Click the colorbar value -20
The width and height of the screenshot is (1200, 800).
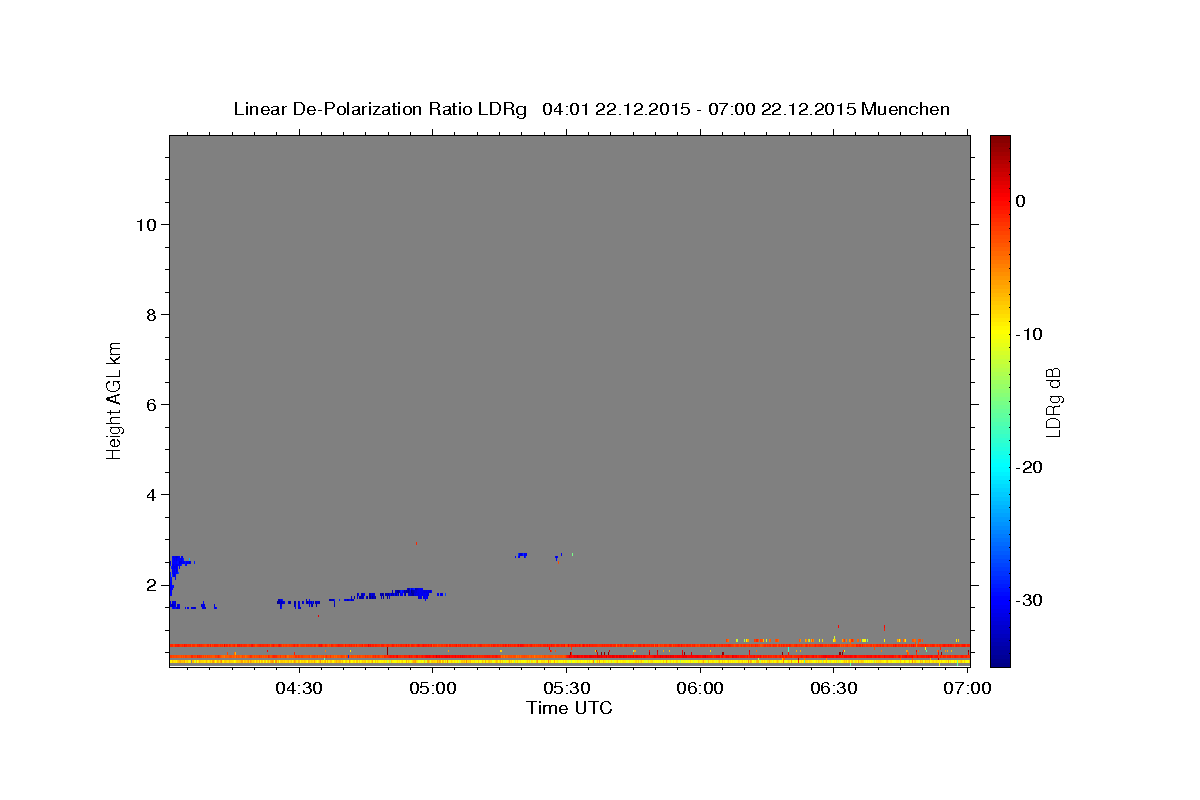pos(1029,467)
